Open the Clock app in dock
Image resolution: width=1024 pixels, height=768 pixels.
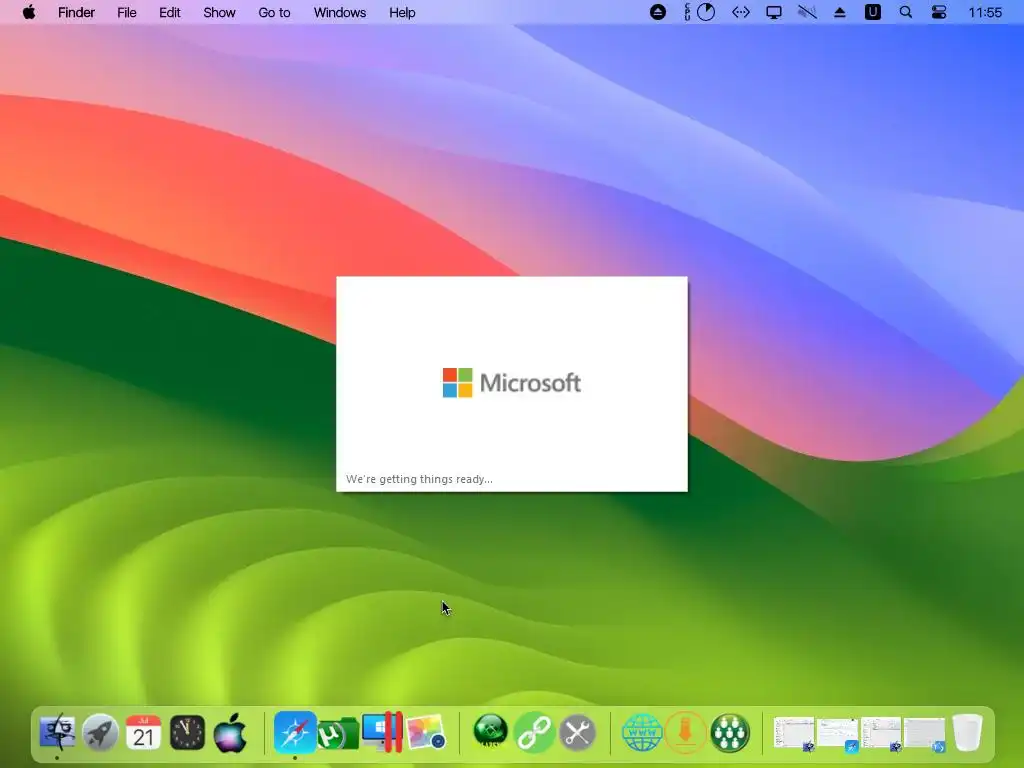click(x=187, y=732)
